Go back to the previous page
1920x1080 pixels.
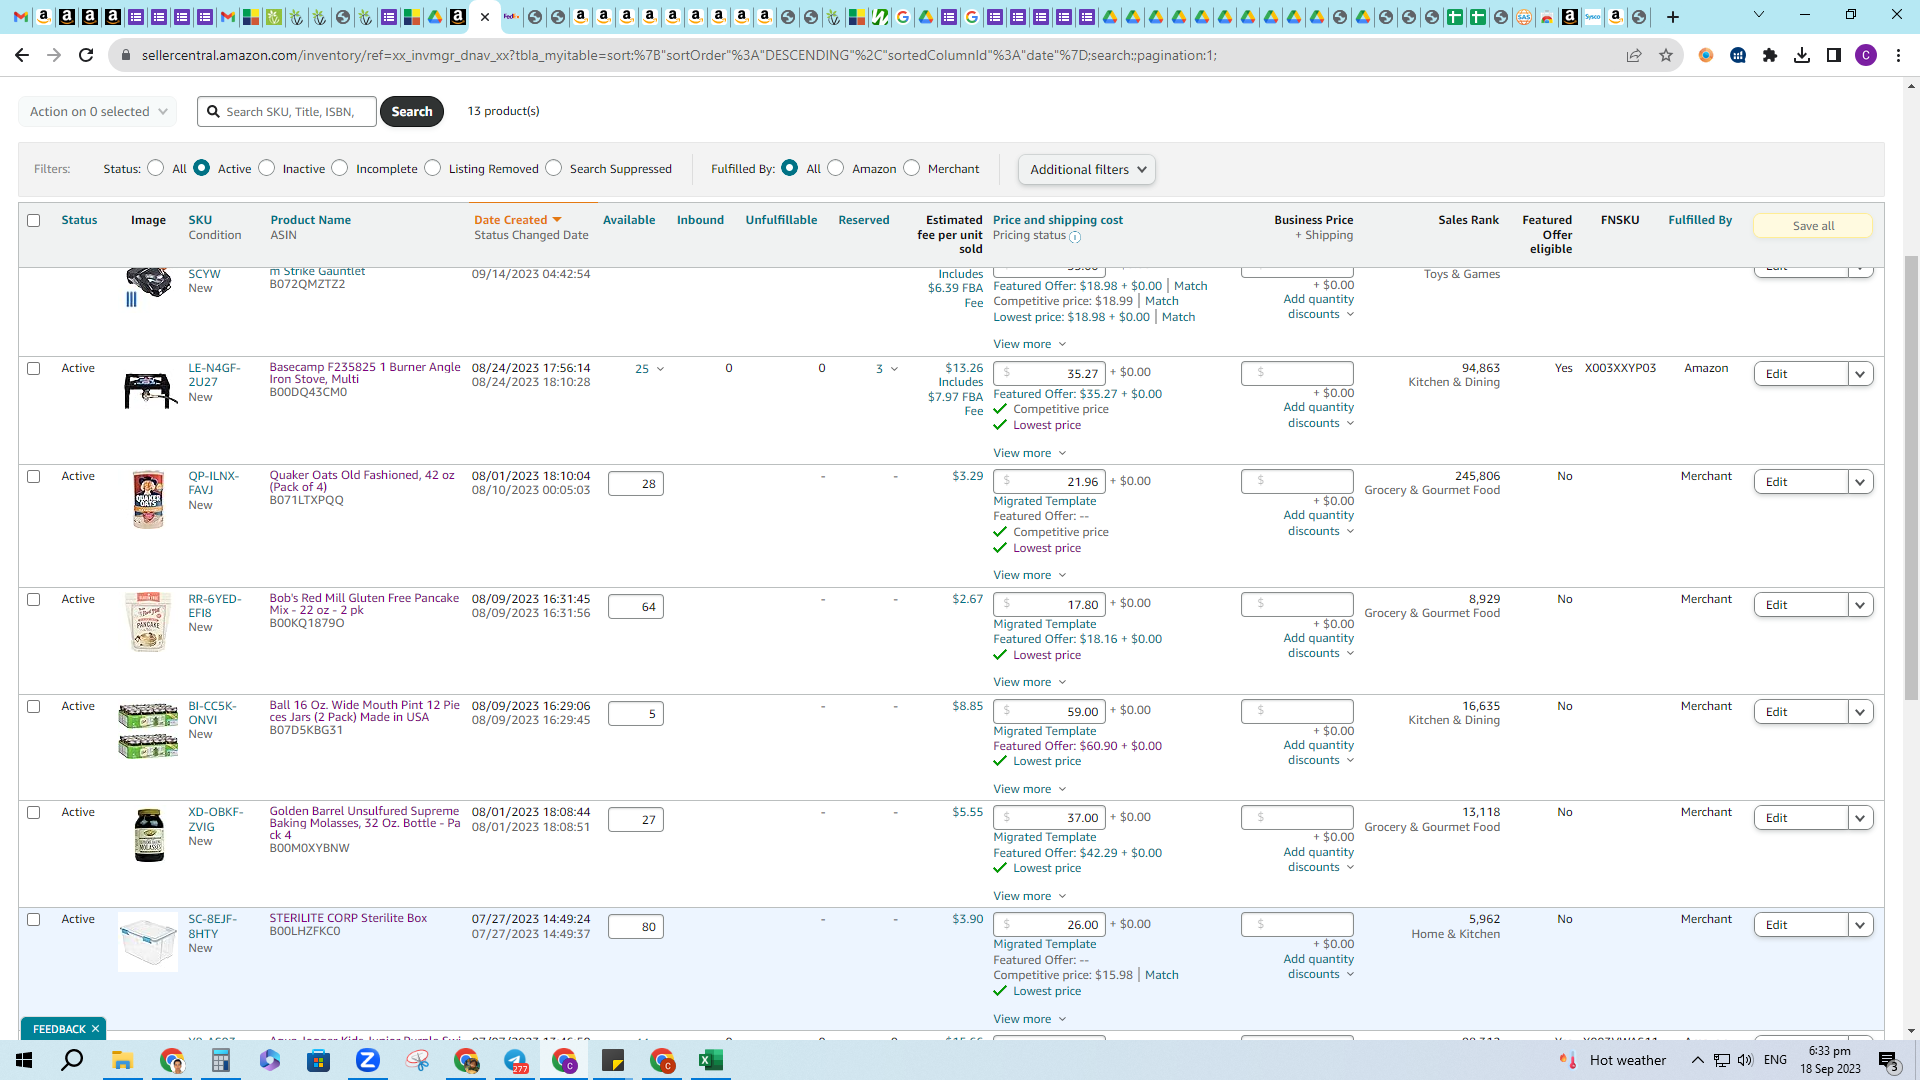tap(22, 55)
